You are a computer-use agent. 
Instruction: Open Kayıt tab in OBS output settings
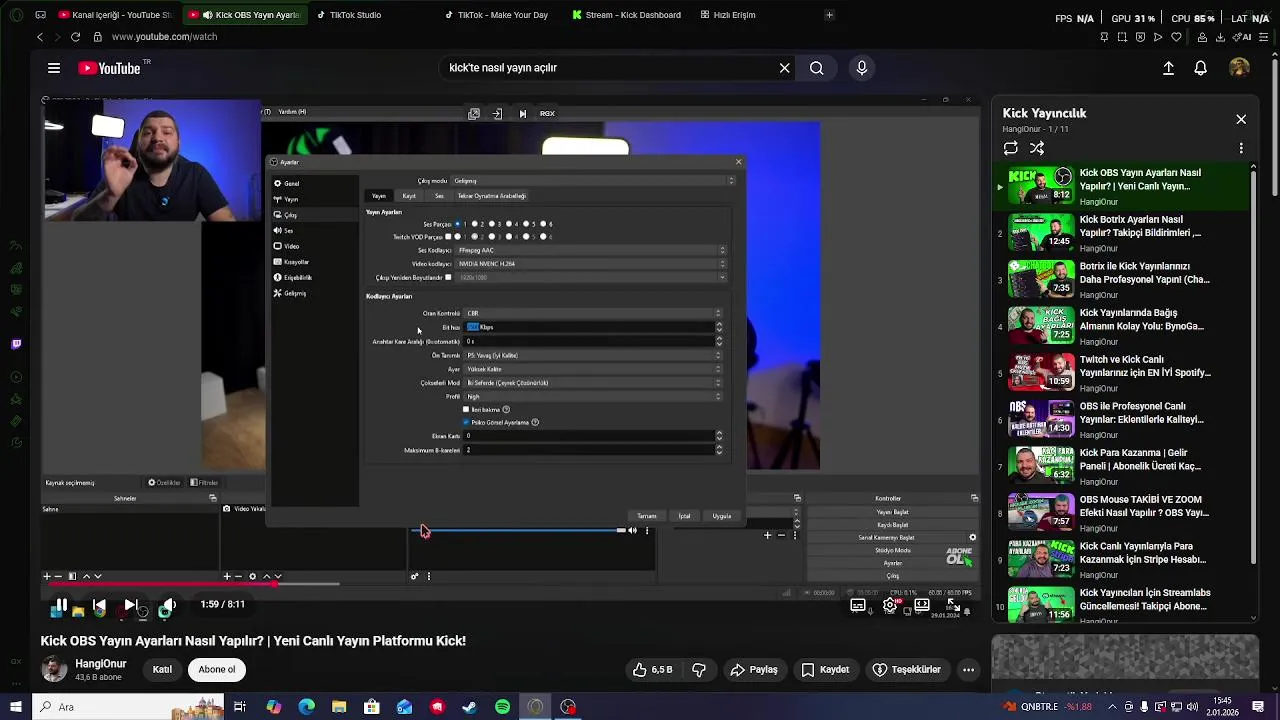409,196
